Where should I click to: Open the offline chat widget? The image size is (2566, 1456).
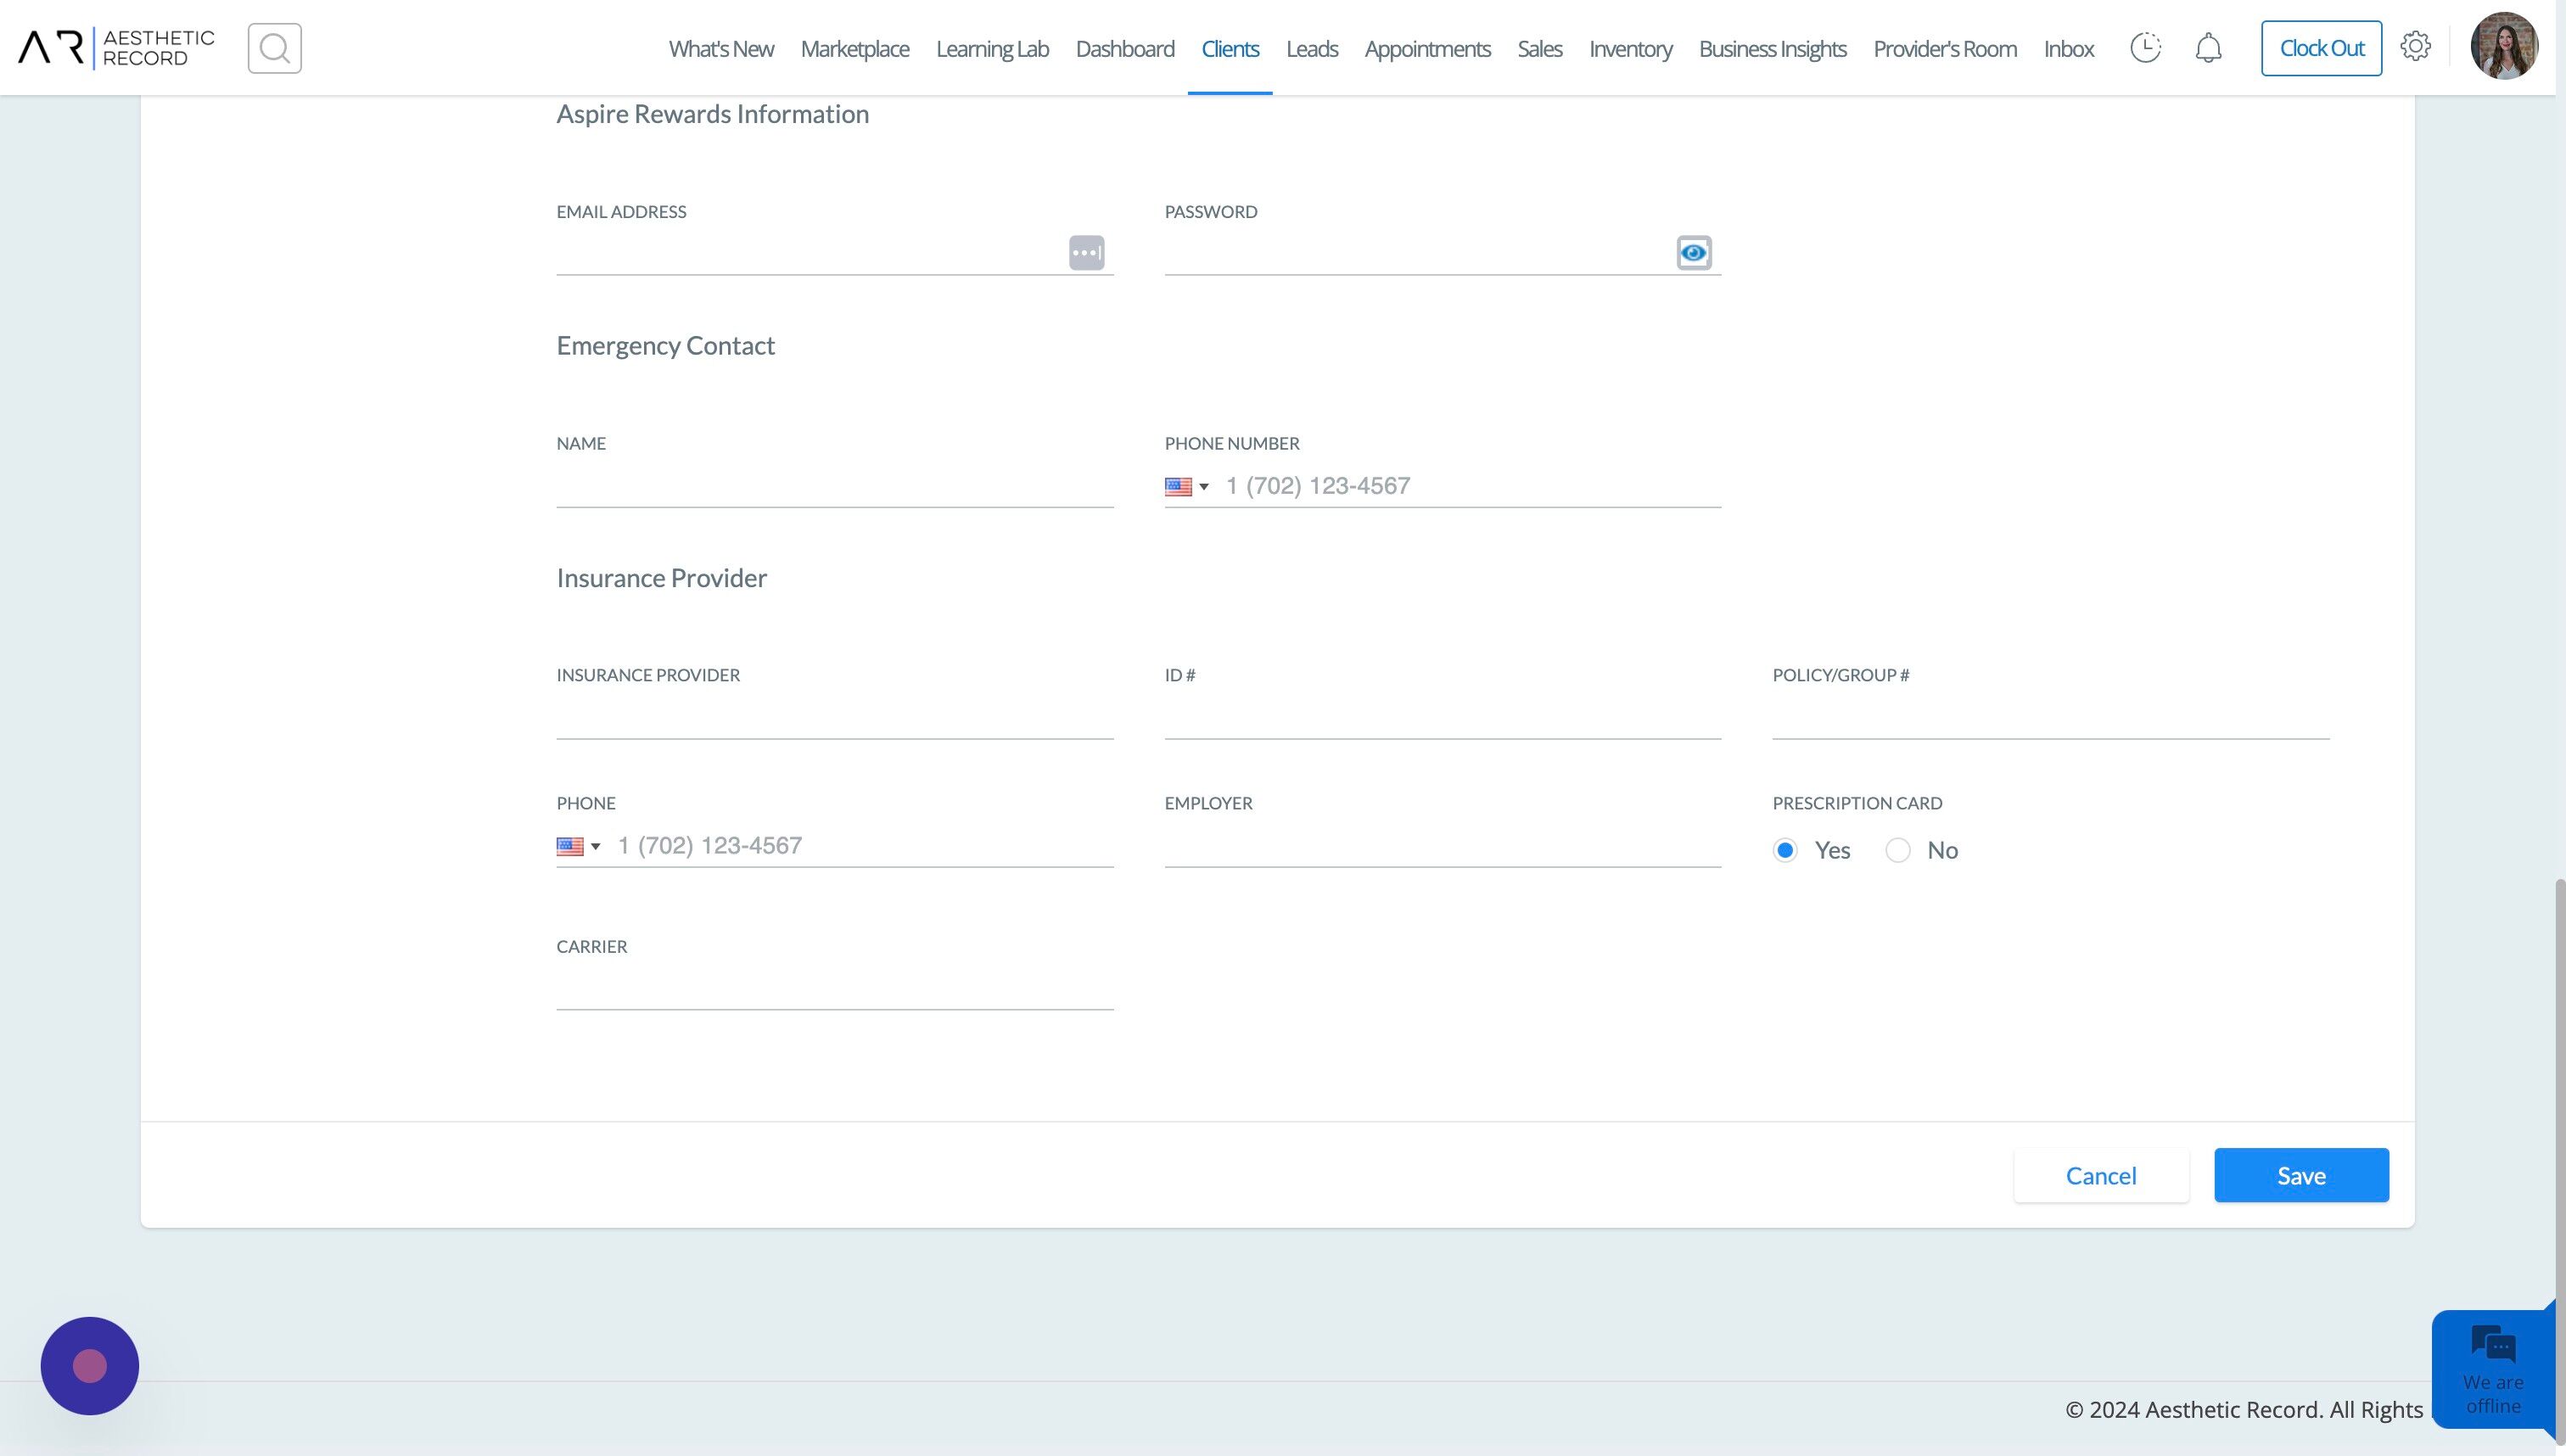(2493, 1369)
